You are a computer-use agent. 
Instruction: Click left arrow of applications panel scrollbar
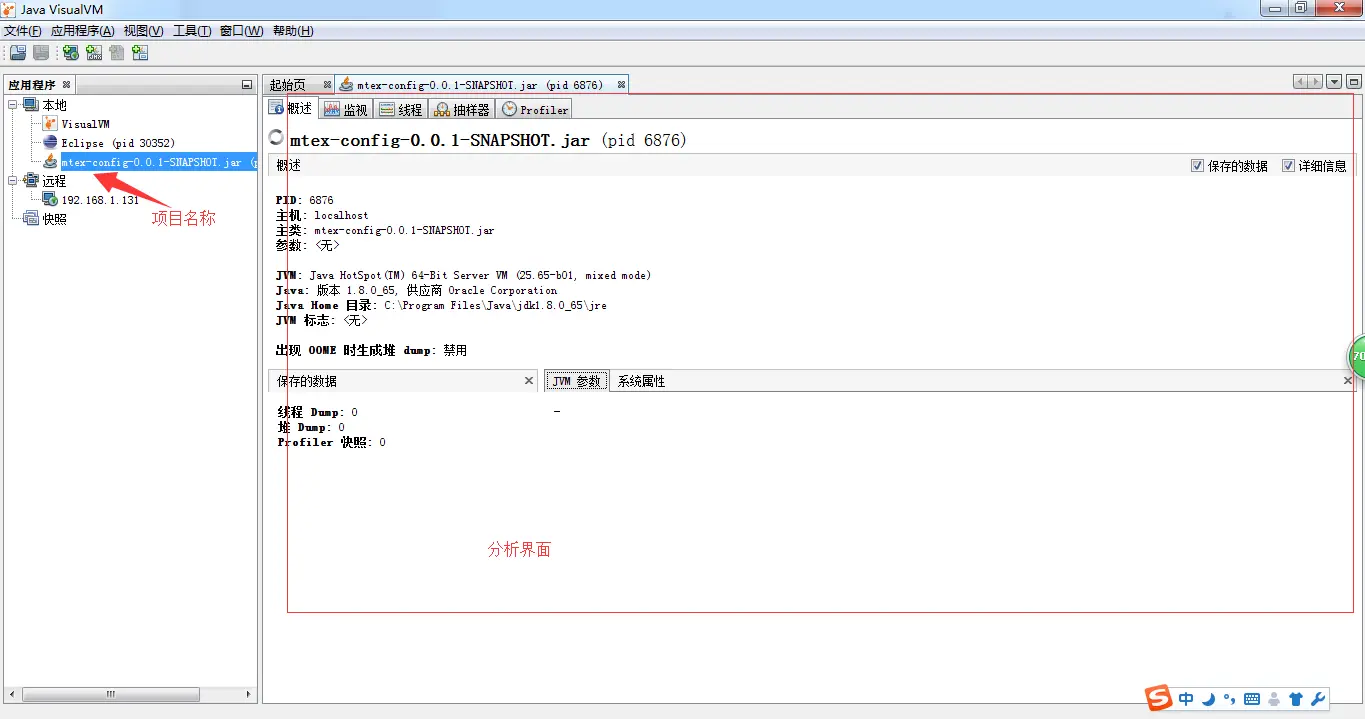(12, 694)
